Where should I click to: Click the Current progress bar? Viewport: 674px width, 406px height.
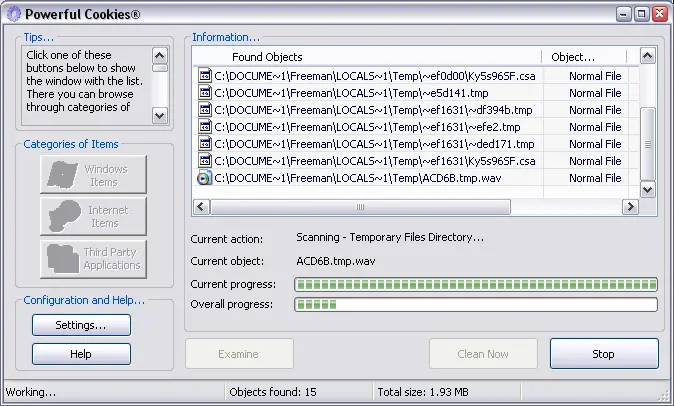pyautogui.click(x=476, y=284)
